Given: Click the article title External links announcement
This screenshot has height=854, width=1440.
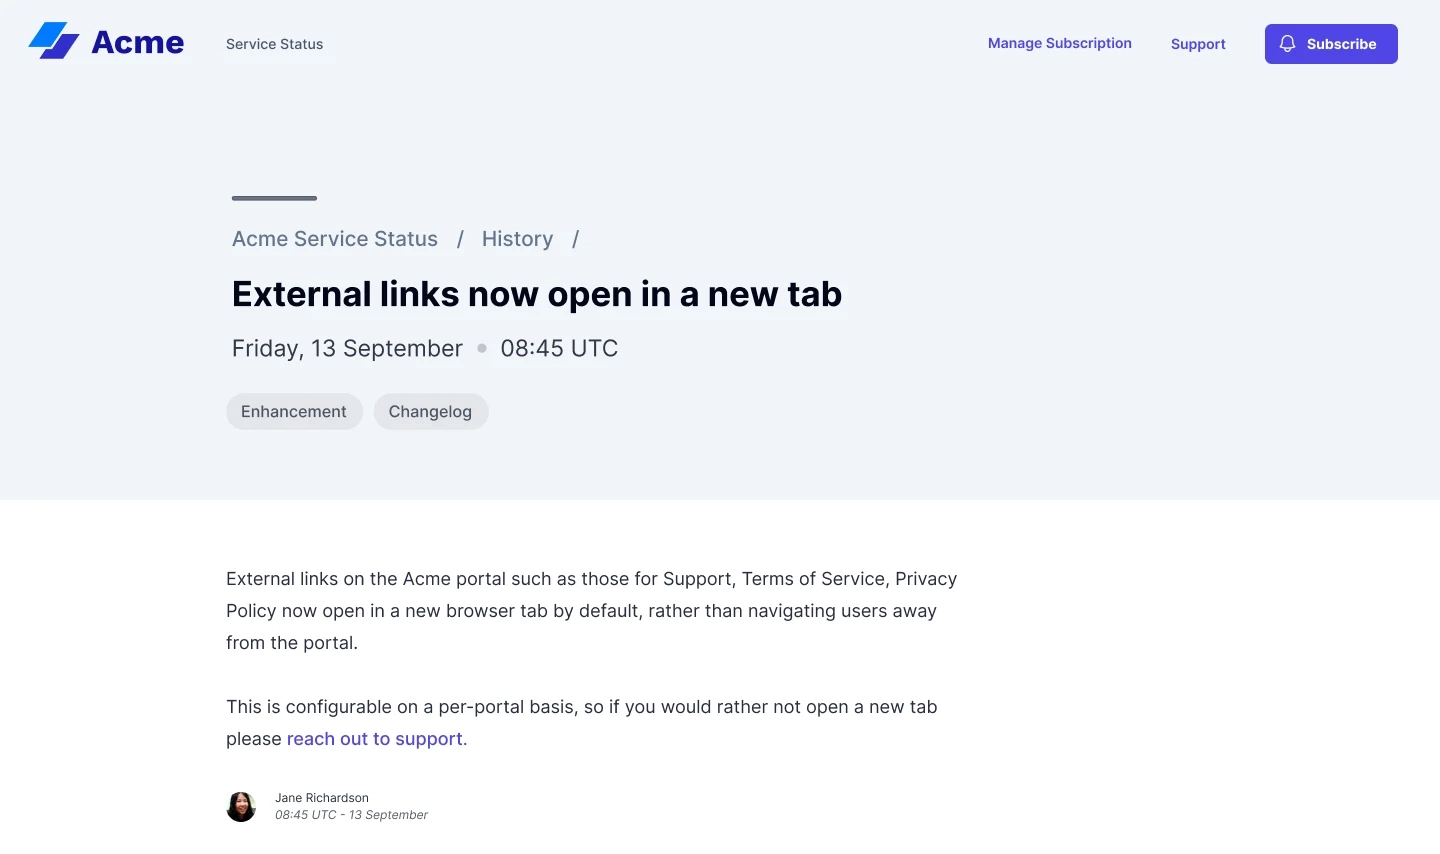Looking at the screenshot, I should coord(536,293).
